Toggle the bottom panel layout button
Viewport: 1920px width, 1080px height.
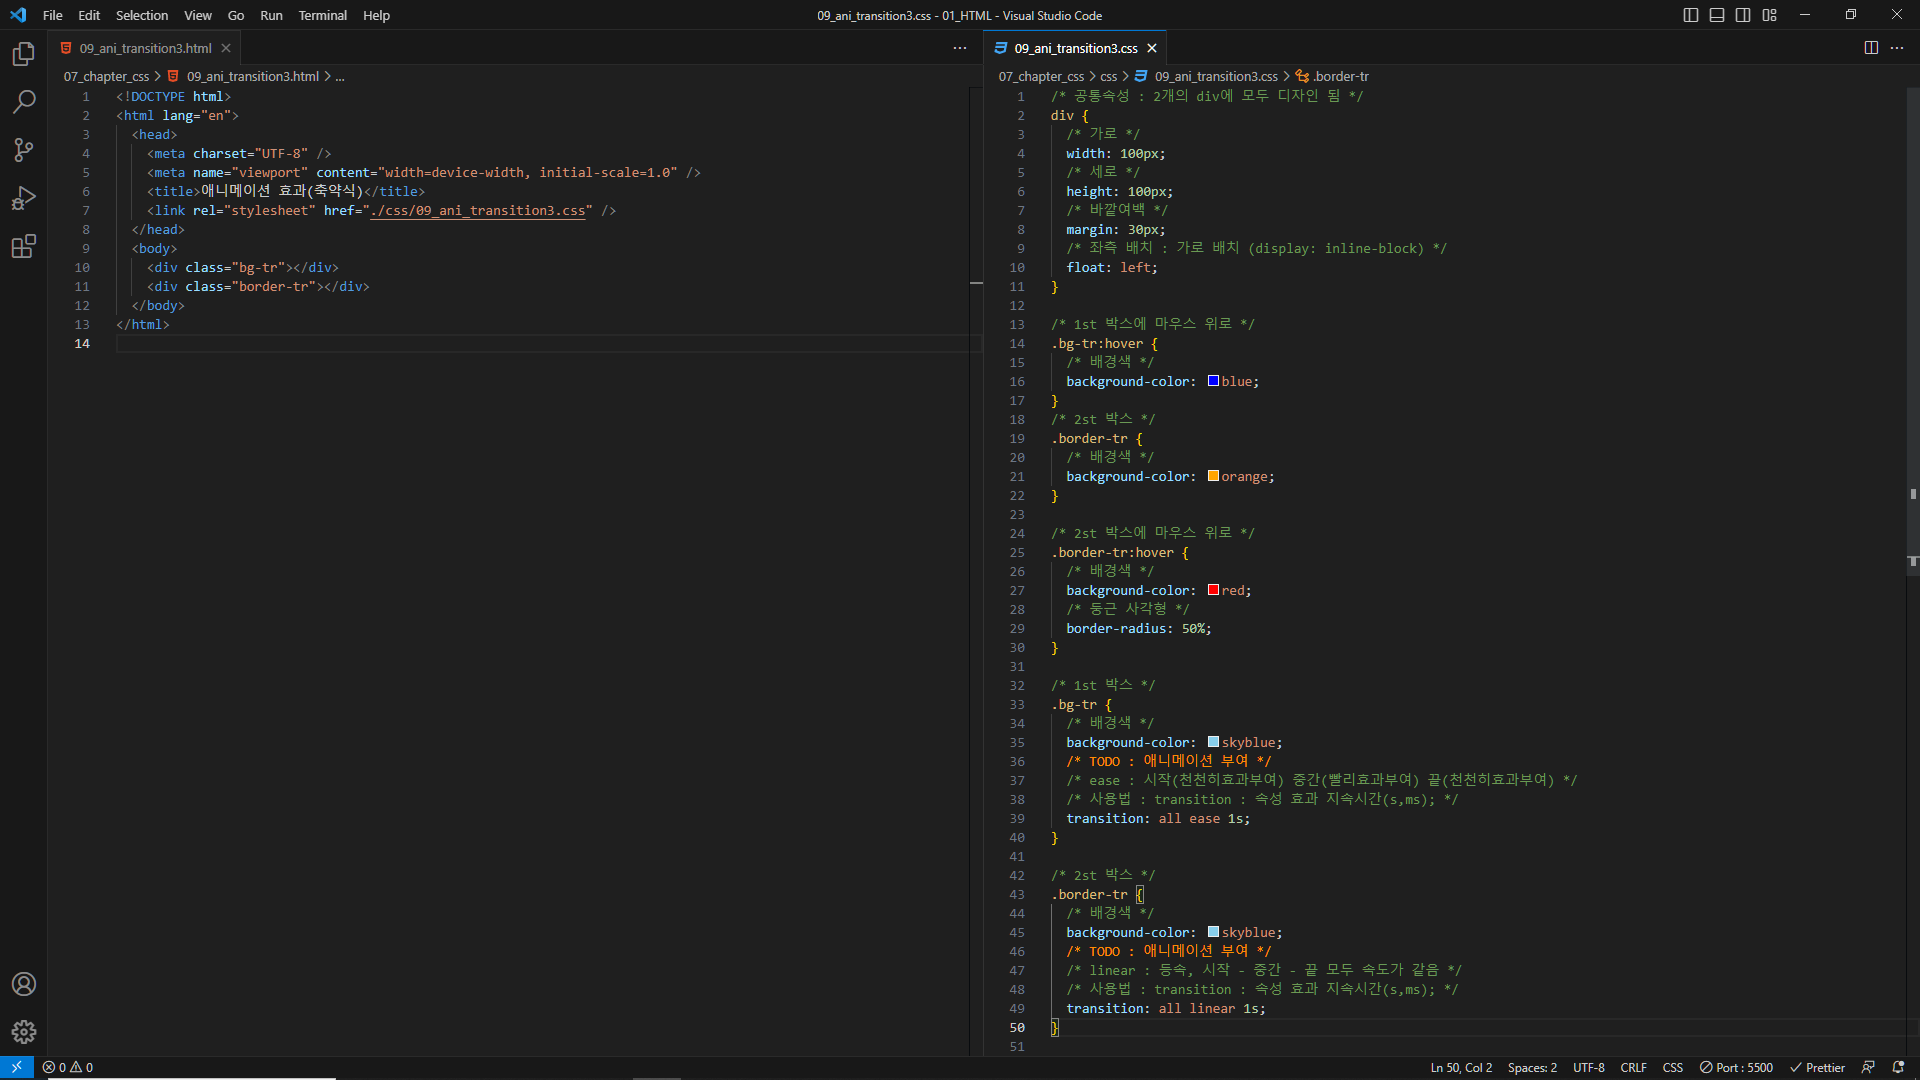coord(1717,15)
